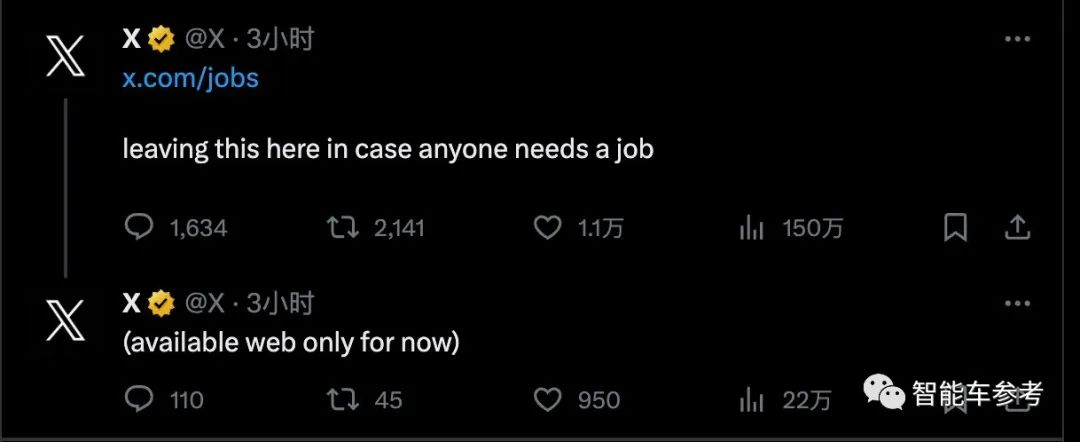Open more options on second post

(1017, 303)
